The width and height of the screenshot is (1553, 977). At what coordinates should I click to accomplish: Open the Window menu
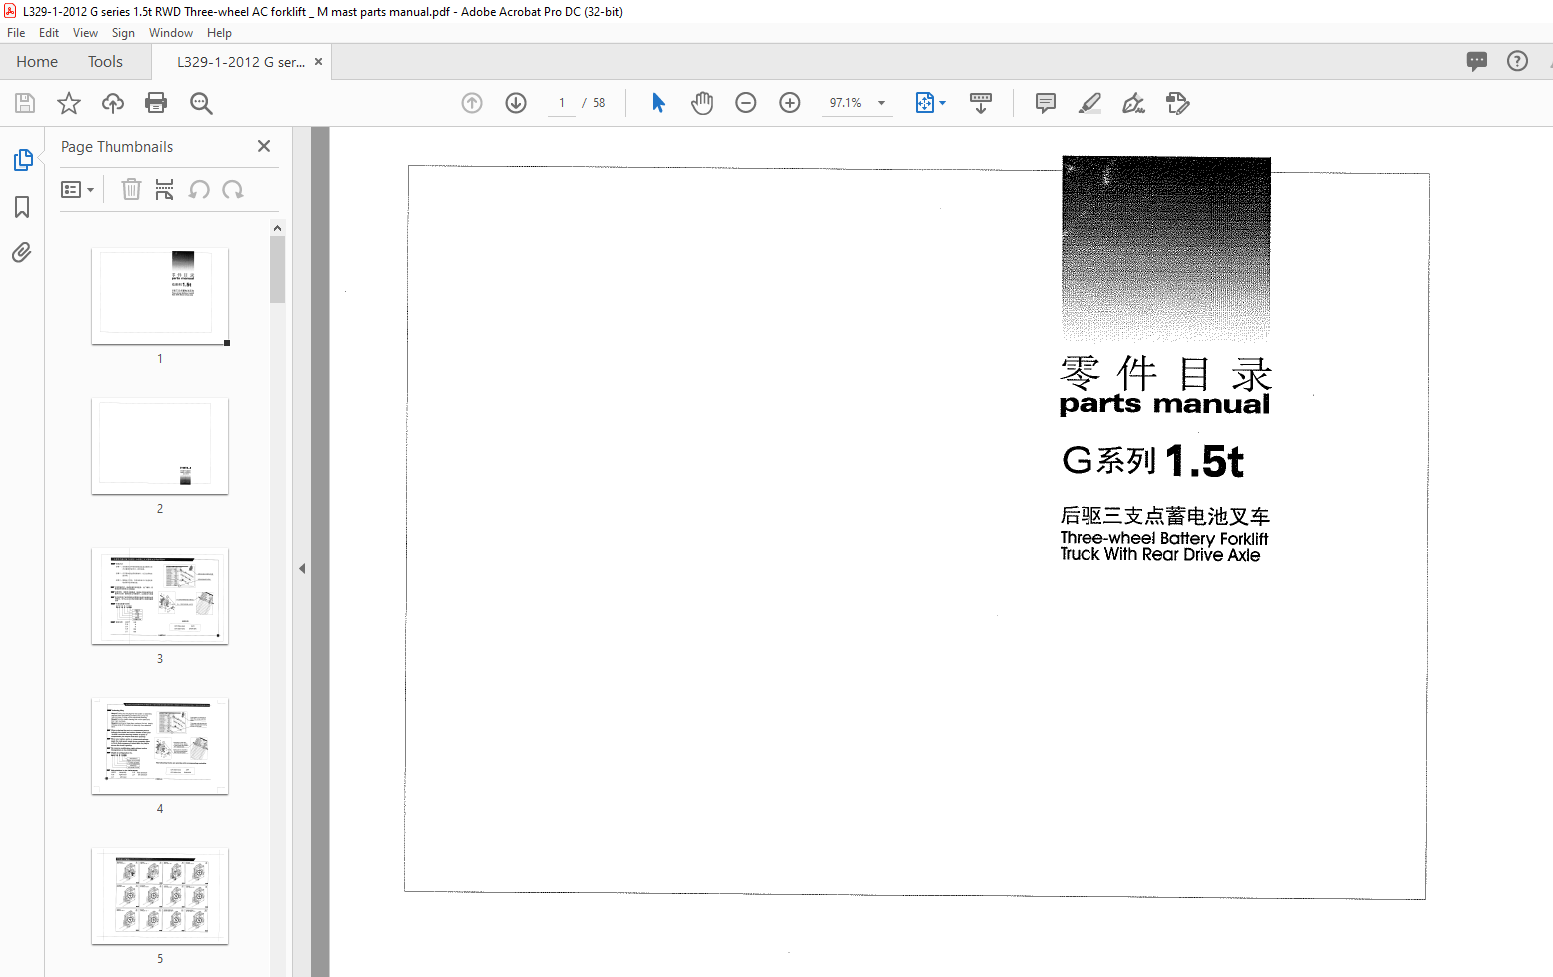(x=171, y=33)
